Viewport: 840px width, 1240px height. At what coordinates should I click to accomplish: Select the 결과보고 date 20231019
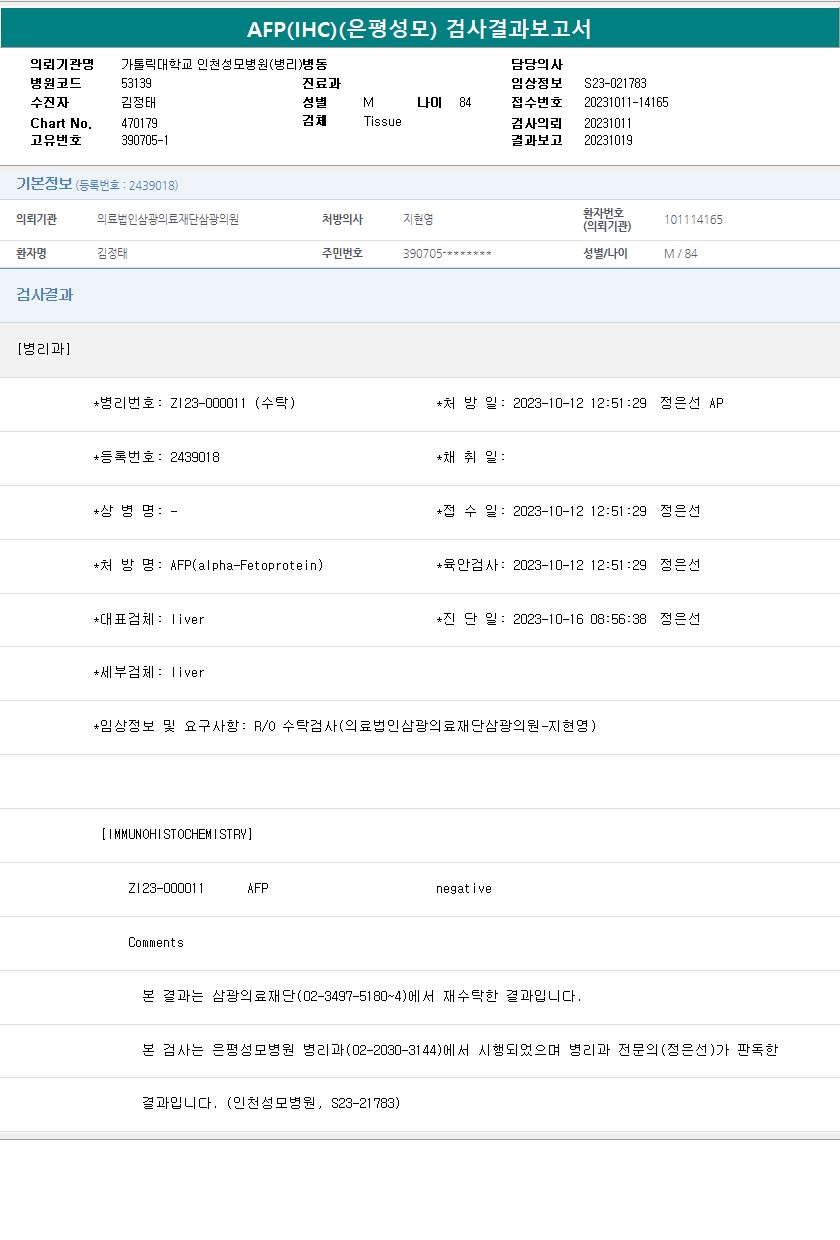click(608, 140)
